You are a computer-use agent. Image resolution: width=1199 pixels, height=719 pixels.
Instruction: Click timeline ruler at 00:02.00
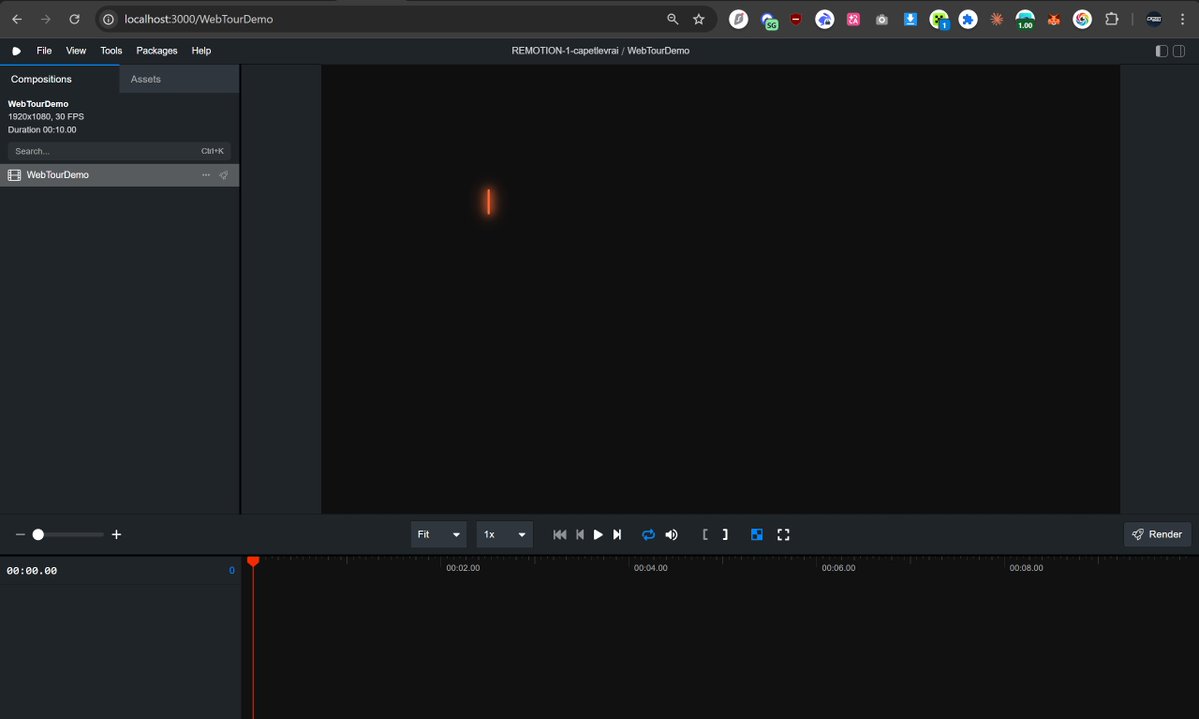point(463,568)
